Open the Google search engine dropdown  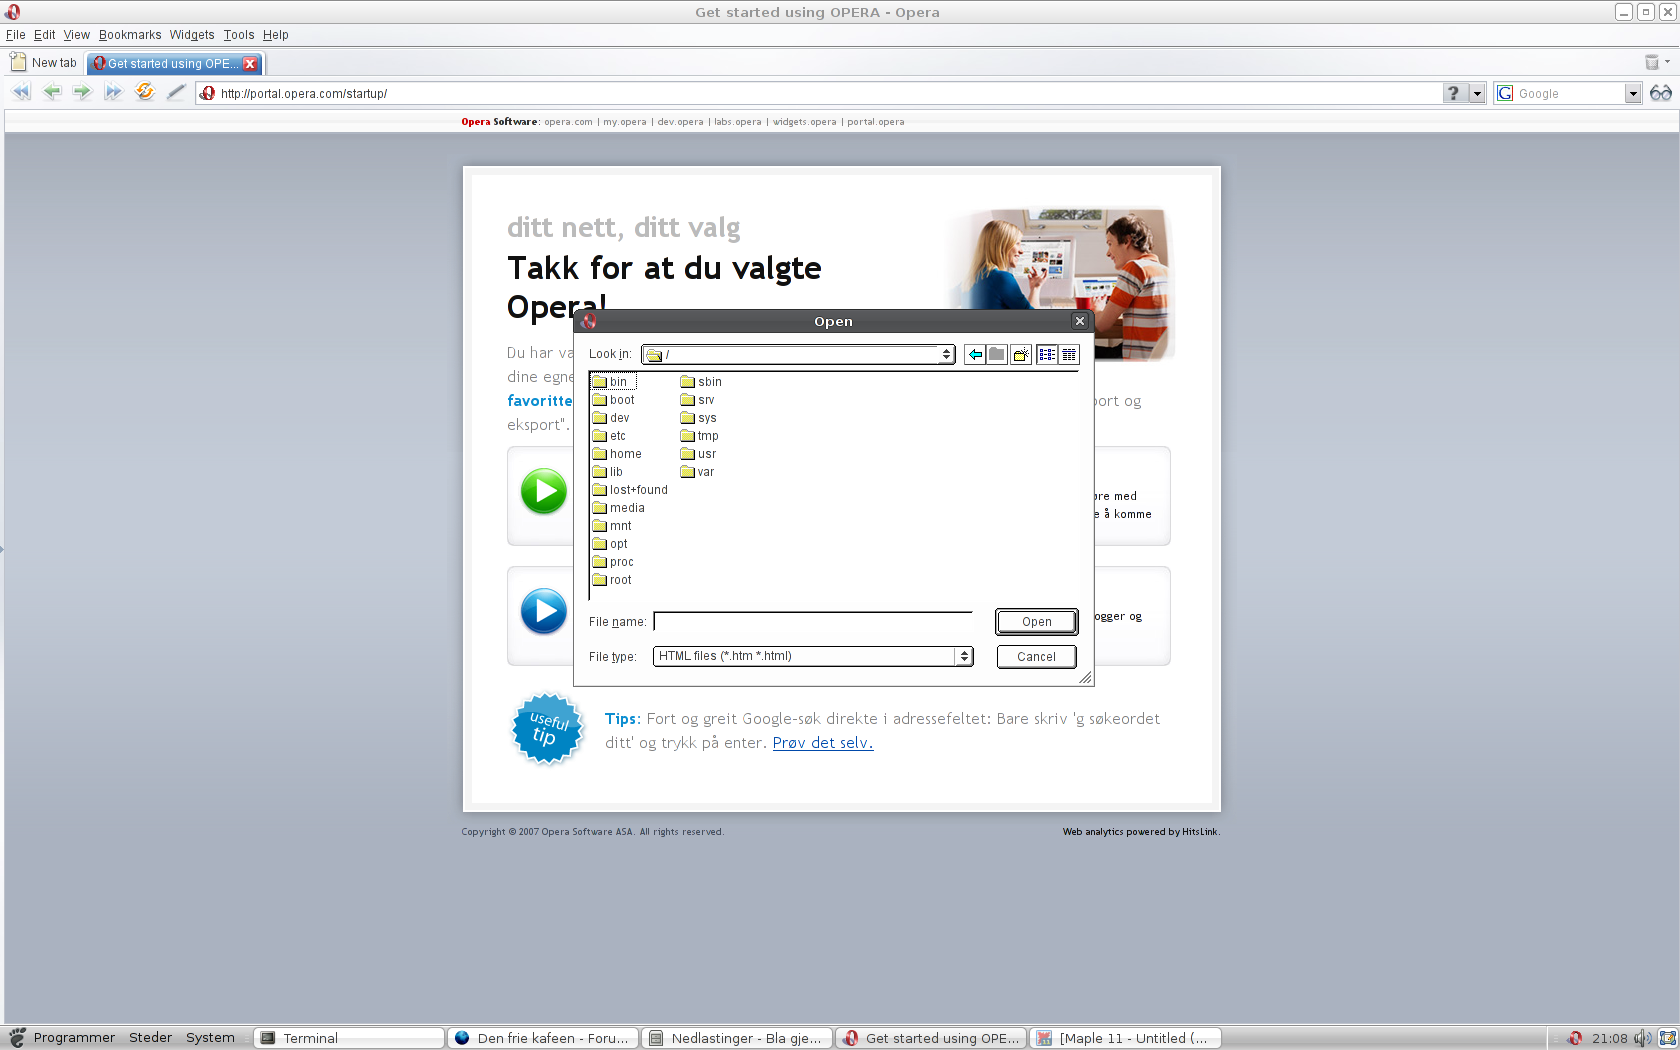pos(1633,93)
